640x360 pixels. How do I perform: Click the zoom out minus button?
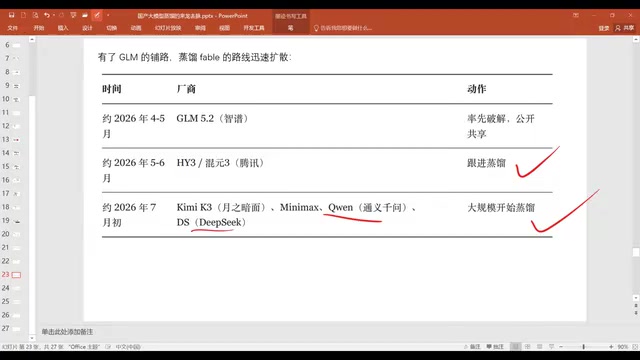click(561, 347)
